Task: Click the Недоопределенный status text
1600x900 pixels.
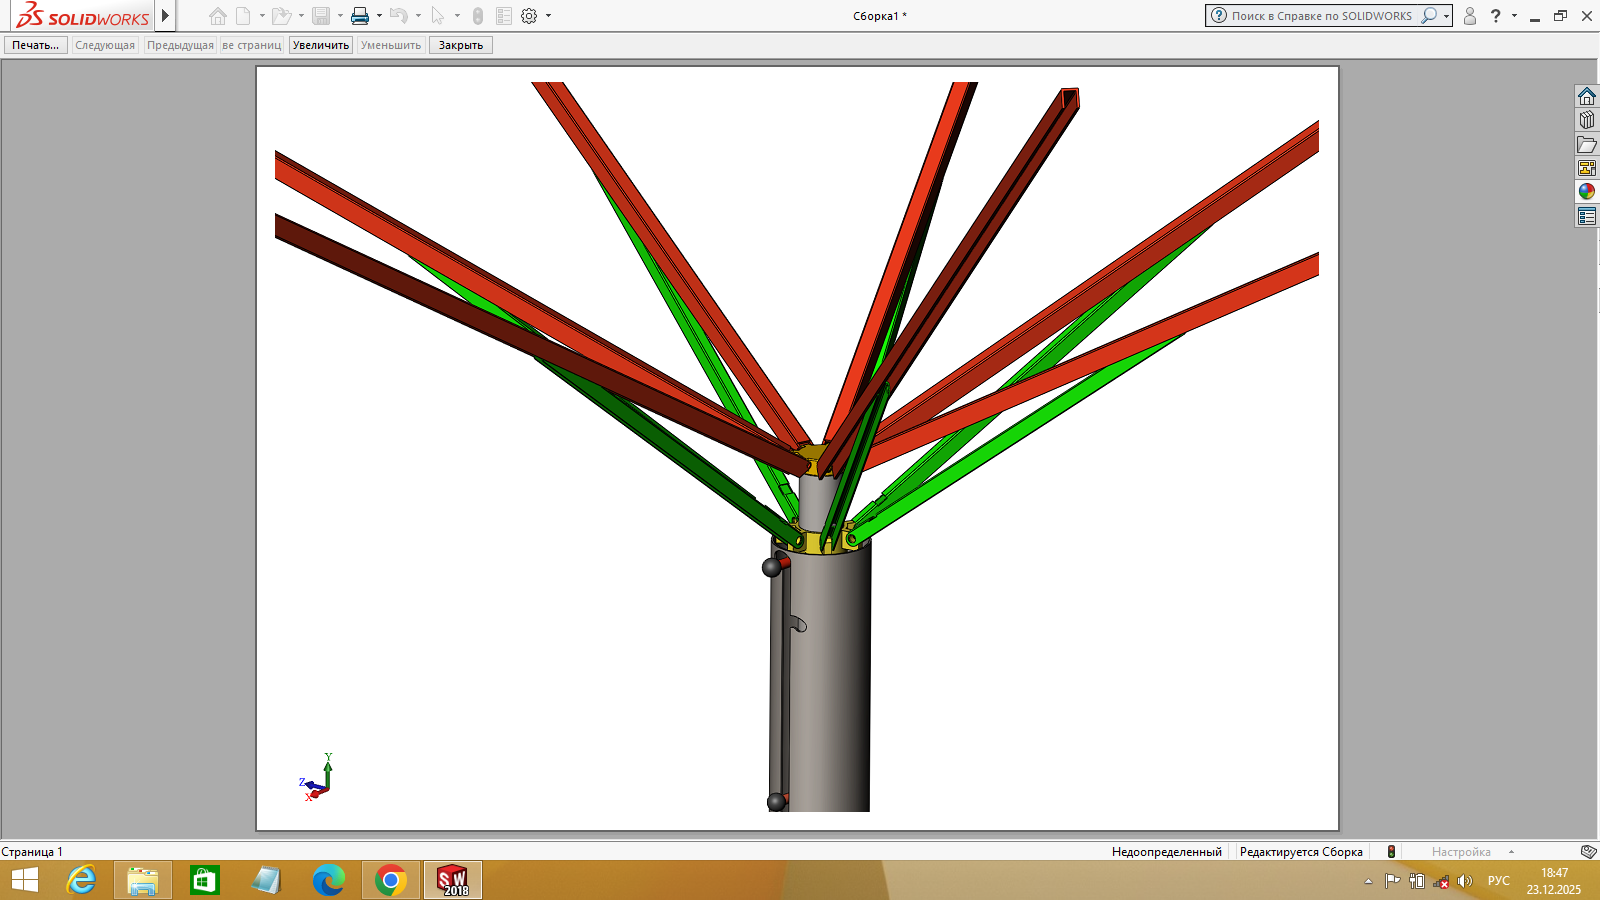Action: (1167, 852)
